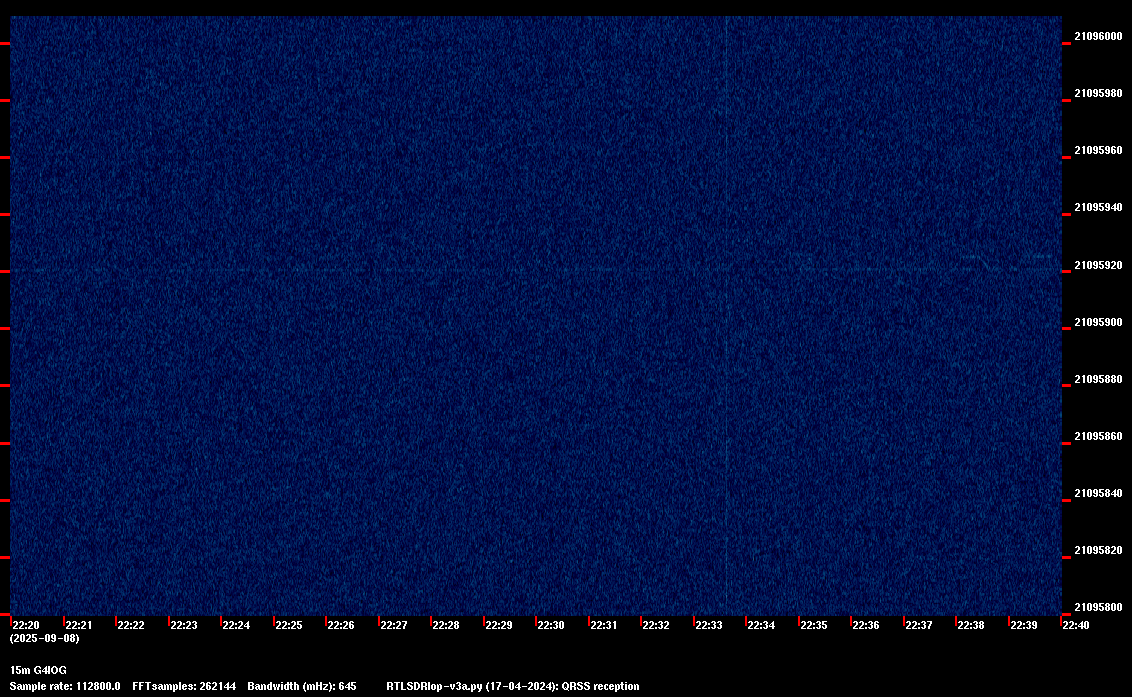Screen dimensions: 1132x697
Task: Click the 22:37 time axis label
Action: (x=918, y=625)
